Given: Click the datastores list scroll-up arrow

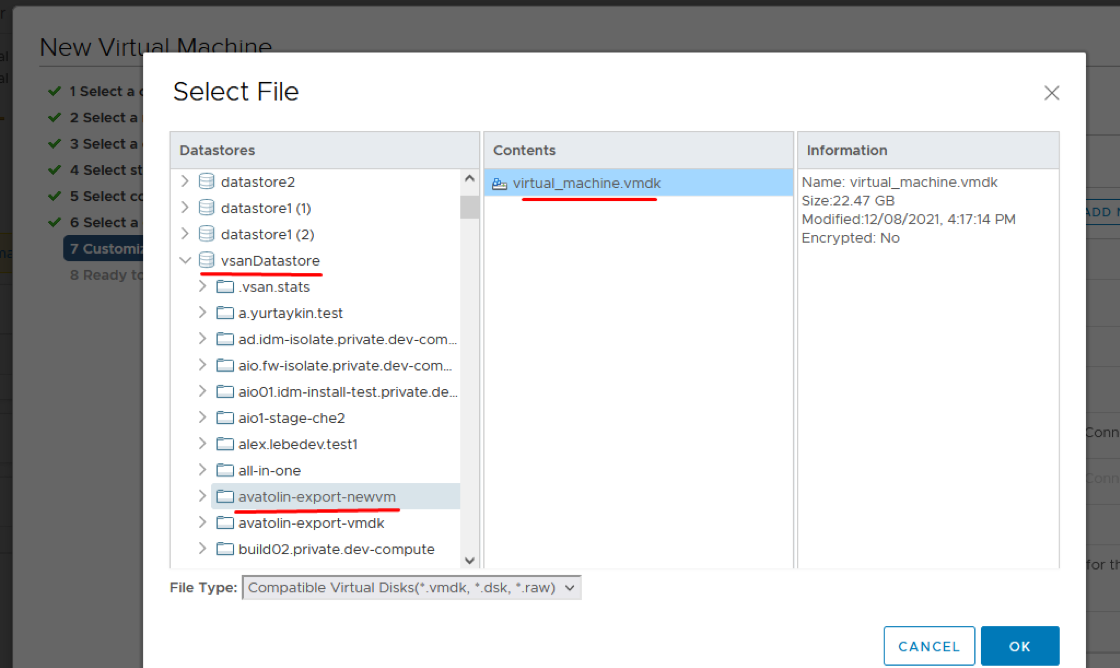Looking at the screenshot, I should tap(469, 179).
